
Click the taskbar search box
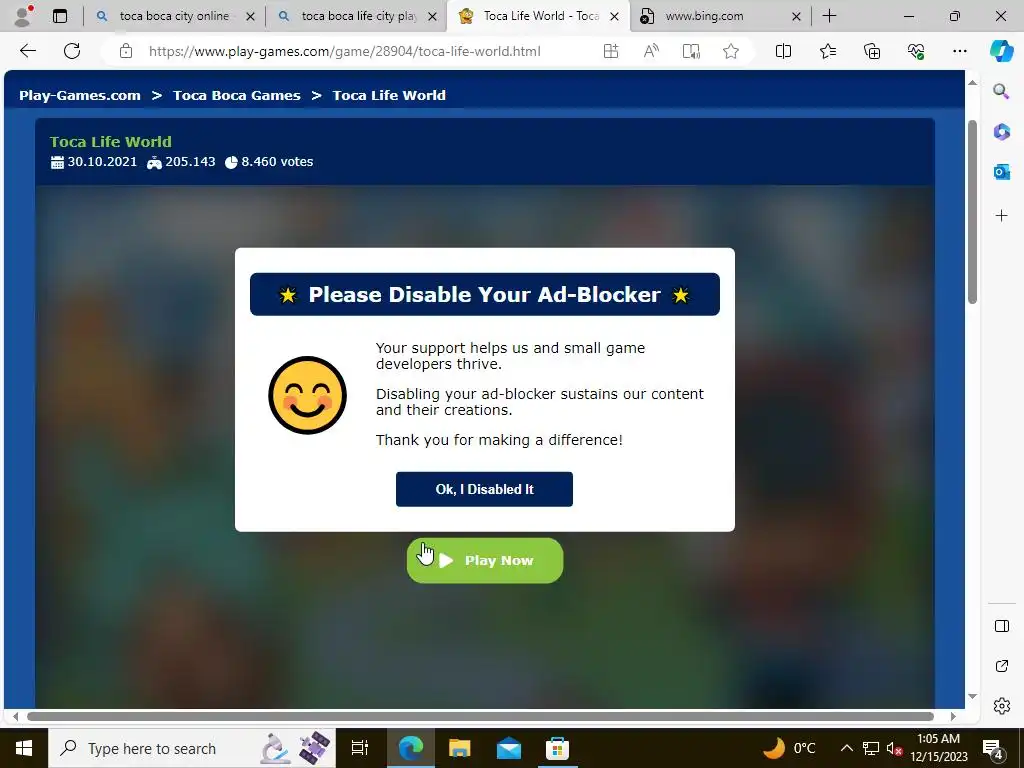(192, 748)
